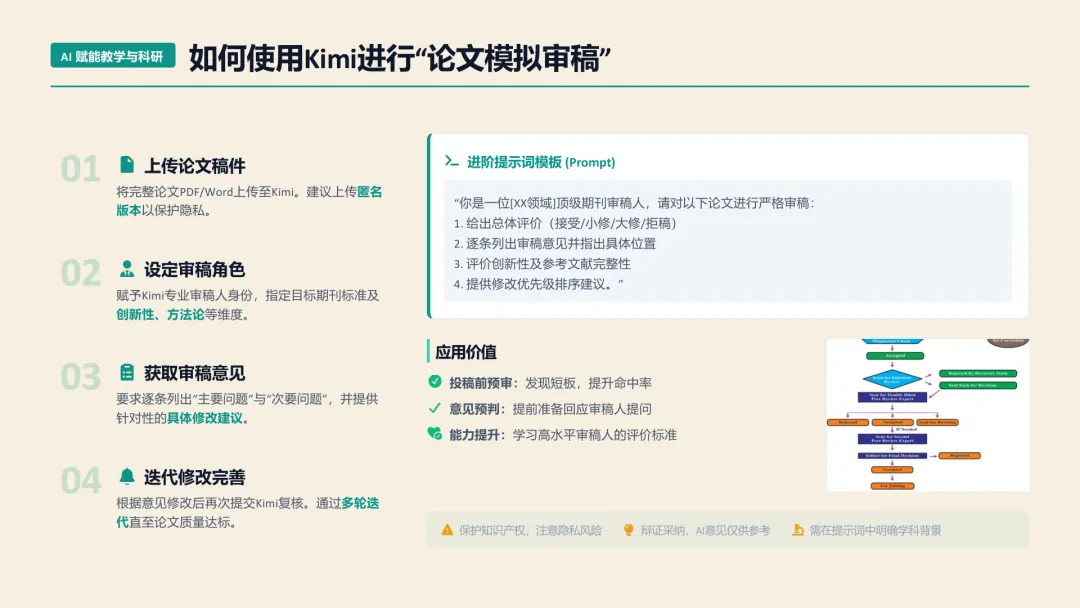1080x608 pixels.
Task: Click the terminal prompt icon beside 进阶提示词模板
Action: coord(452,161)
